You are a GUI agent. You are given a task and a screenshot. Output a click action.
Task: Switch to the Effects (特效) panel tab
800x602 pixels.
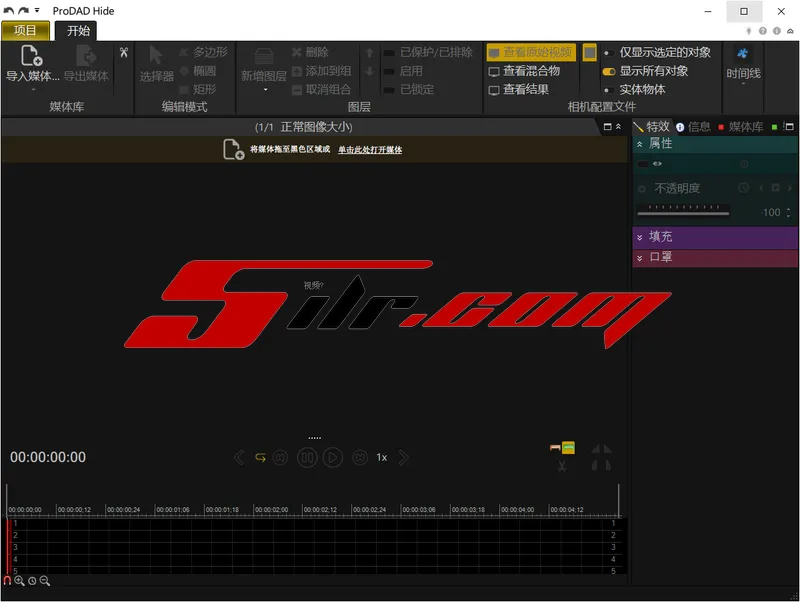coord(652,126)
